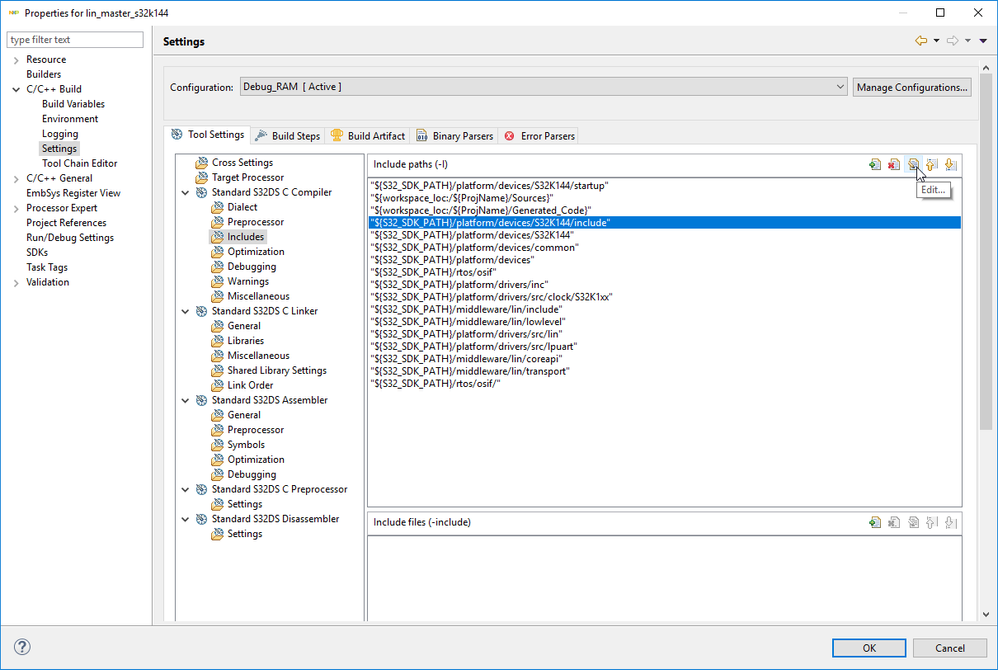Screen dimensions: 998x670
Task: Switch to Error Parsers tab
Action: [539, 136]
